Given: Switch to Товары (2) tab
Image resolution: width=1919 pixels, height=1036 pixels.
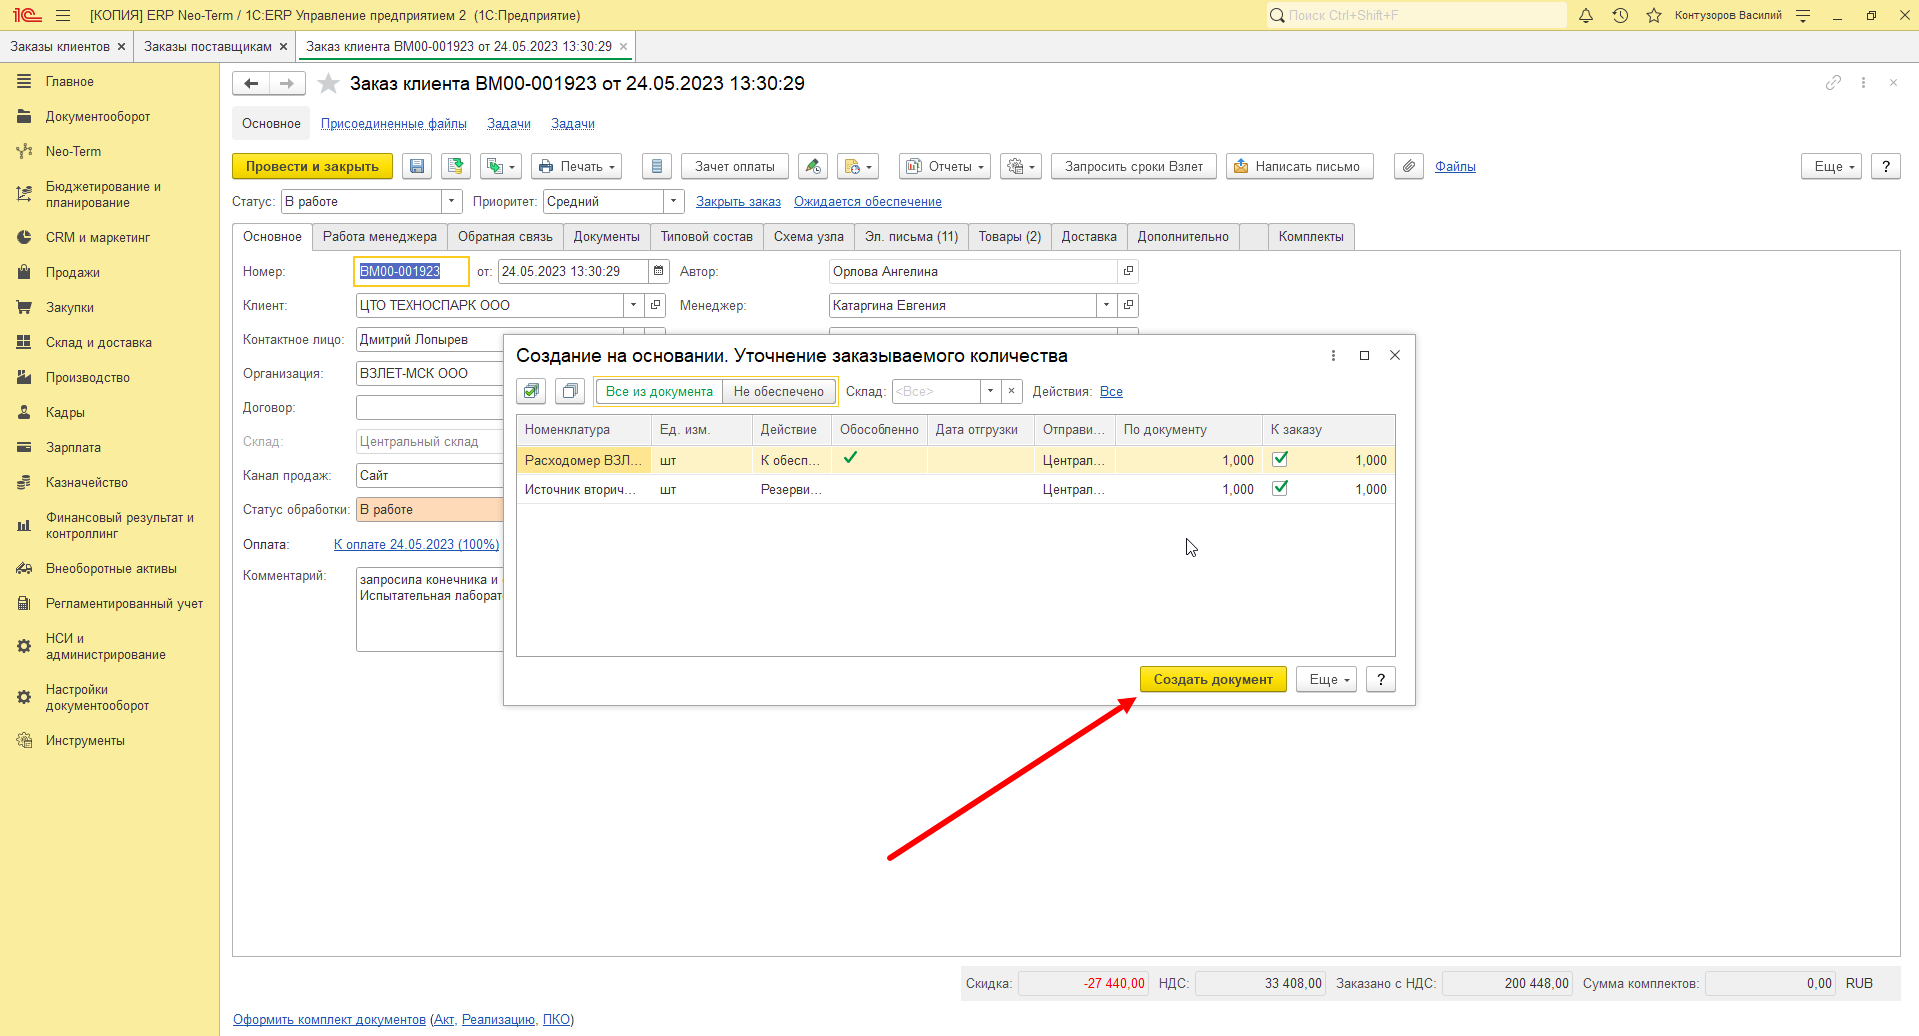Looking at the screenshot, I should pyautogui.click(x=1010, y=237).
